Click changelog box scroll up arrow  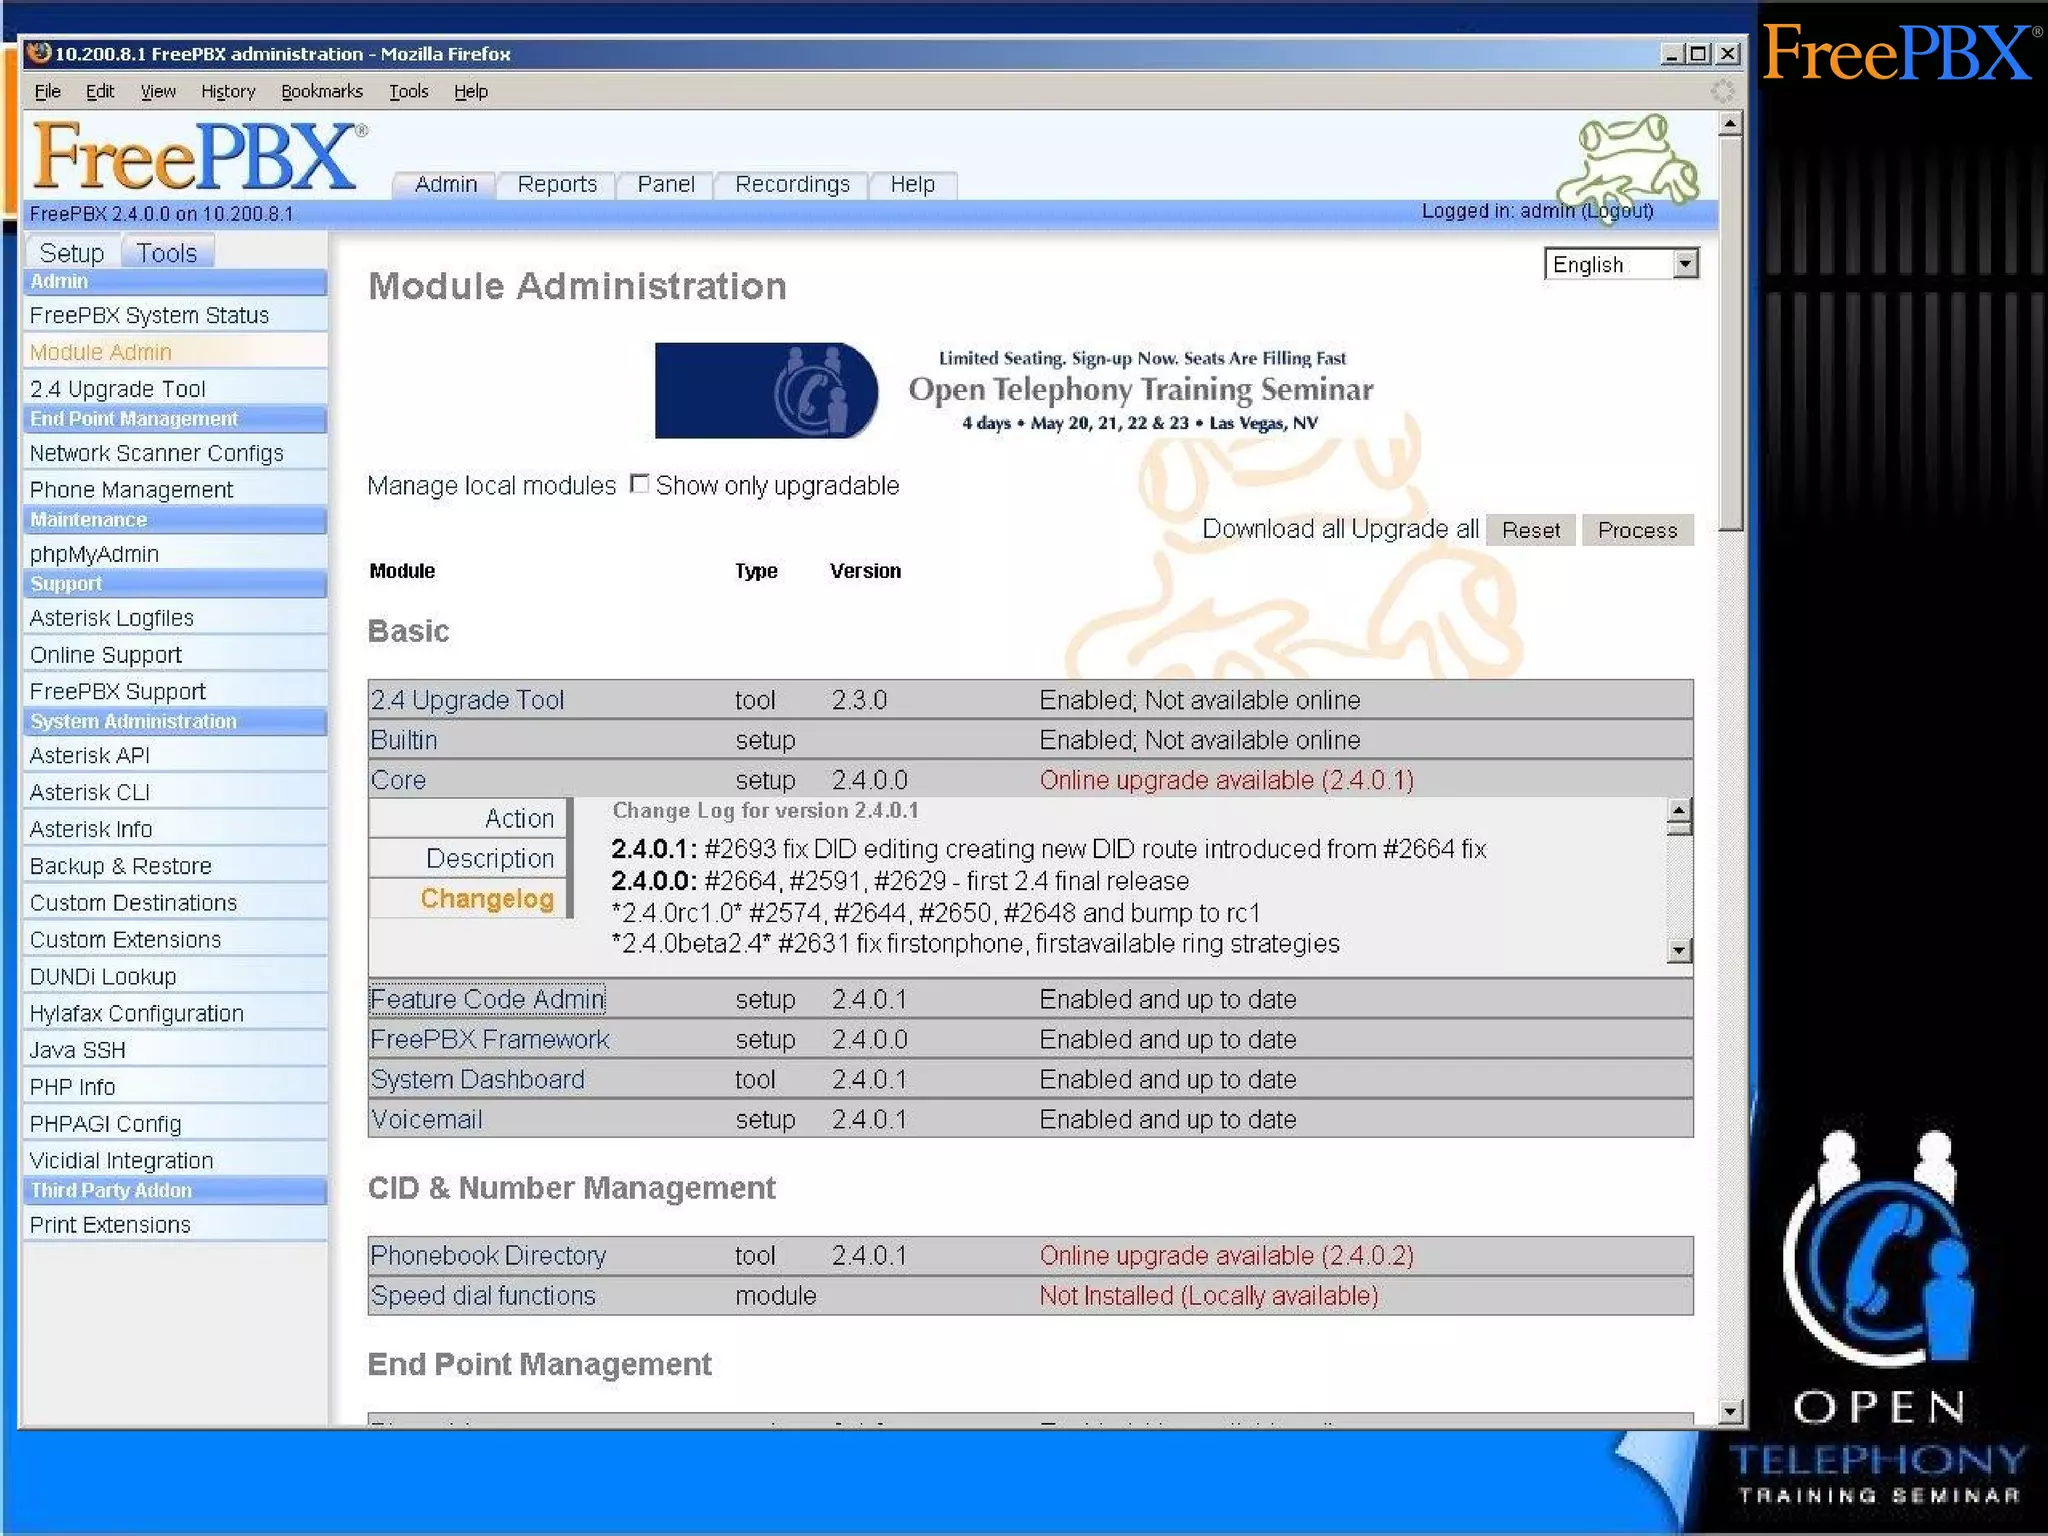click(1679, 810)
